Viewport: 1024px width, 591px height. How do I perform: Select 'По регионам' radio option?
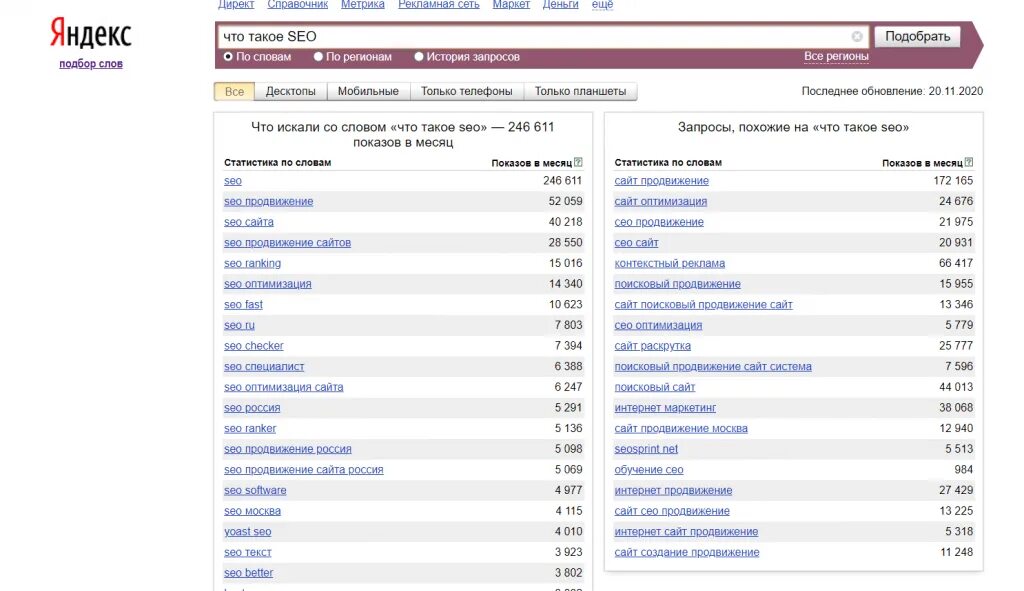tap(318, 57)
